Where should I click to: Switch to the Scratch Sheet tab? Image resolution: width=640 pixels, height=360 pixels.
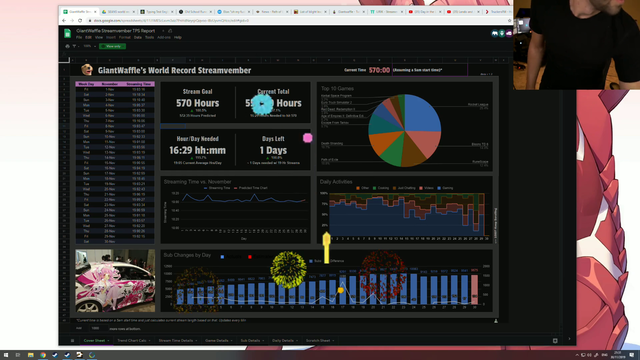tap(318, 340)
